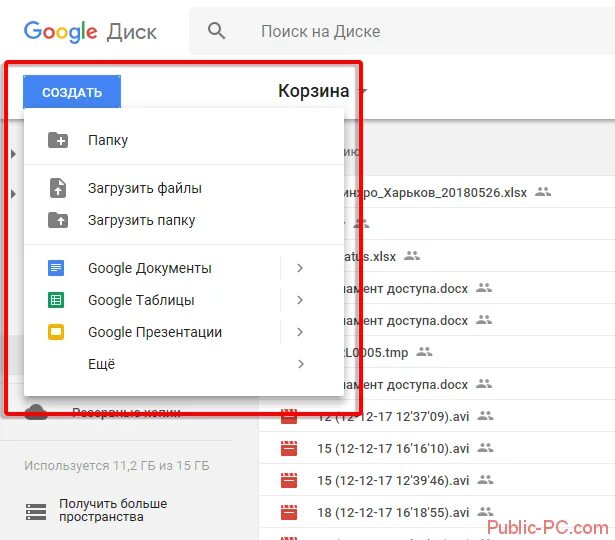Click shared icon beside 12'37'09).avi
The width and height of the screenshot is (615, 540).
click(x=486, y=415)
